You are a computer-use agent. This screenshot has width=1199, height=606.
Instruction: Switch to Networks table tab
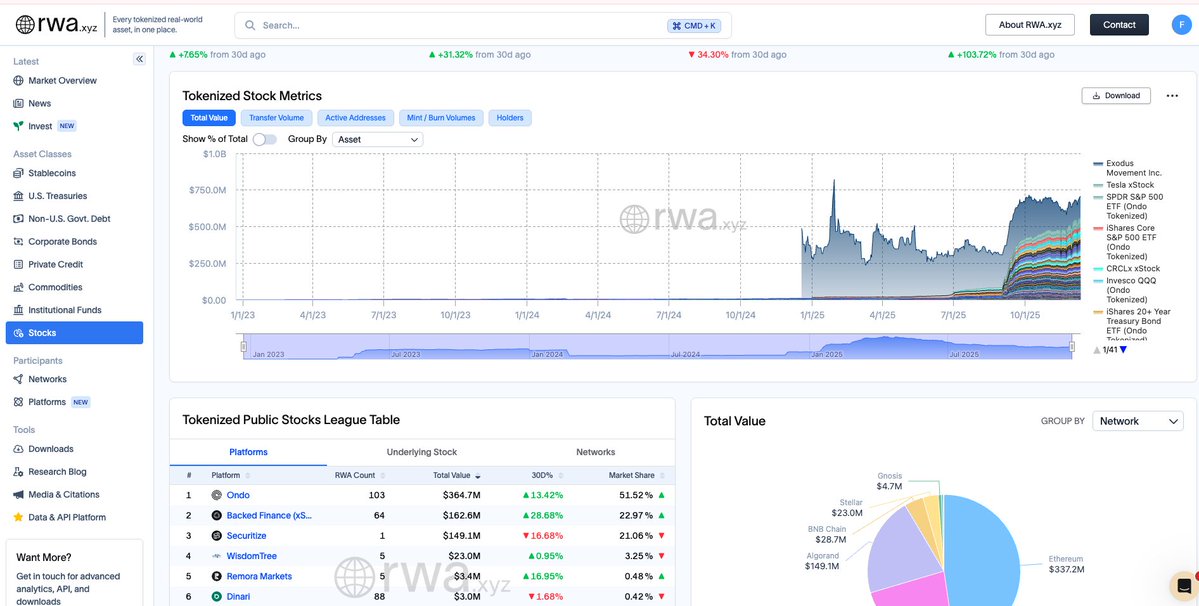[x=596, y=452]
